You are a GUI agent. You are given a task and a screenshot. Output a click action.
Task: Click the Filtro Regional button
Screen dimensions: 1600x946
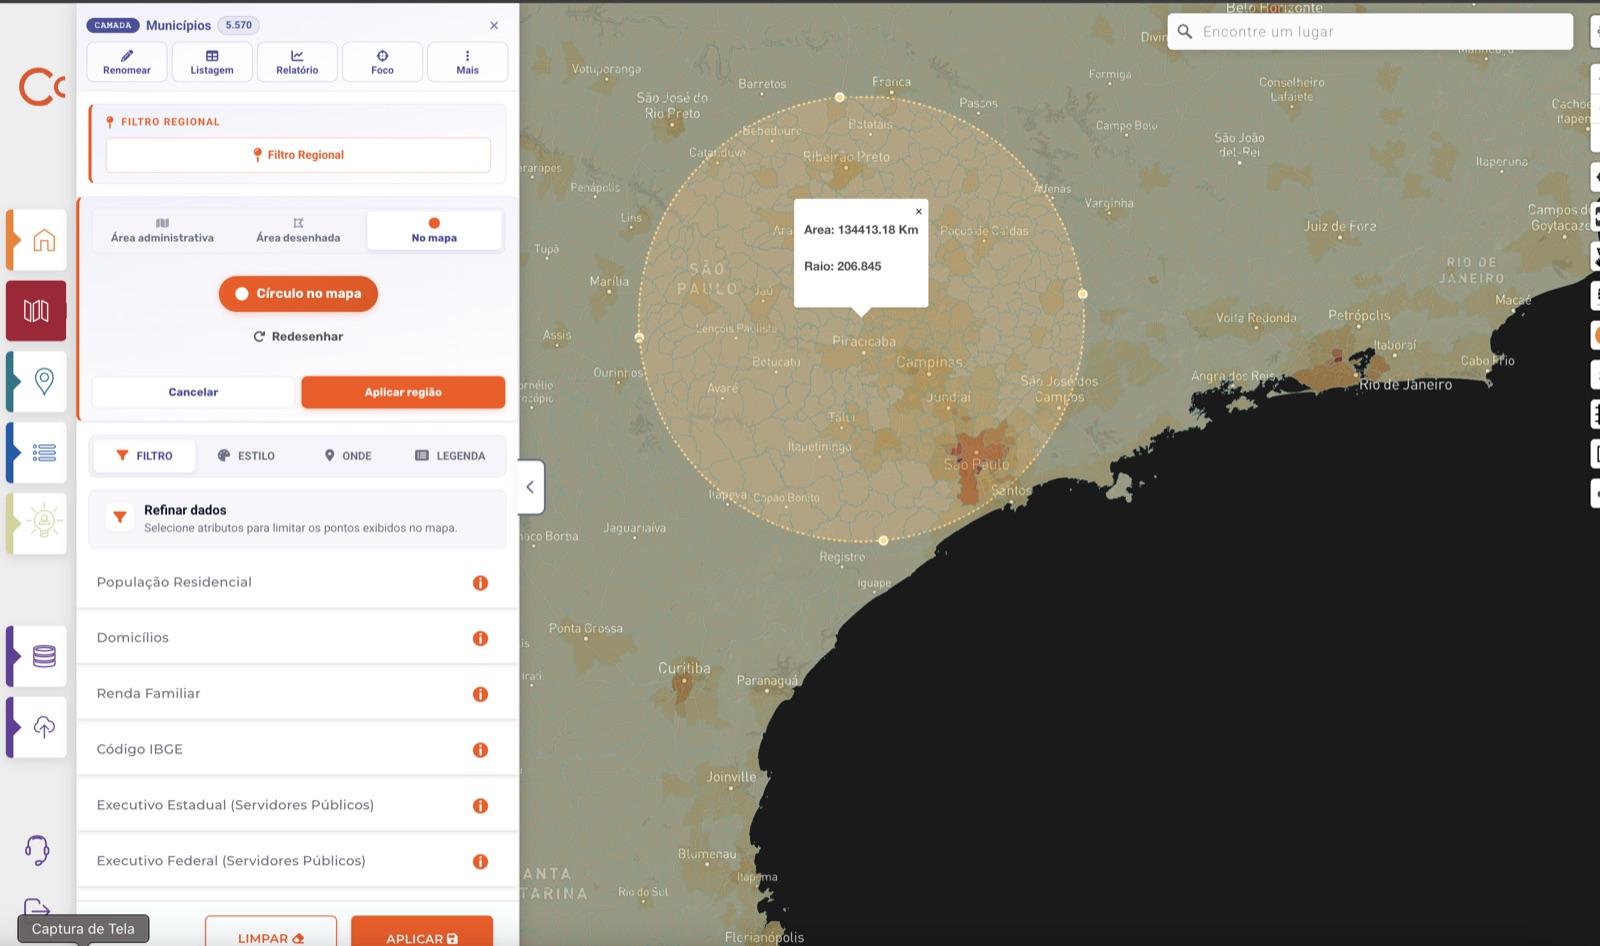click(298, 155)
